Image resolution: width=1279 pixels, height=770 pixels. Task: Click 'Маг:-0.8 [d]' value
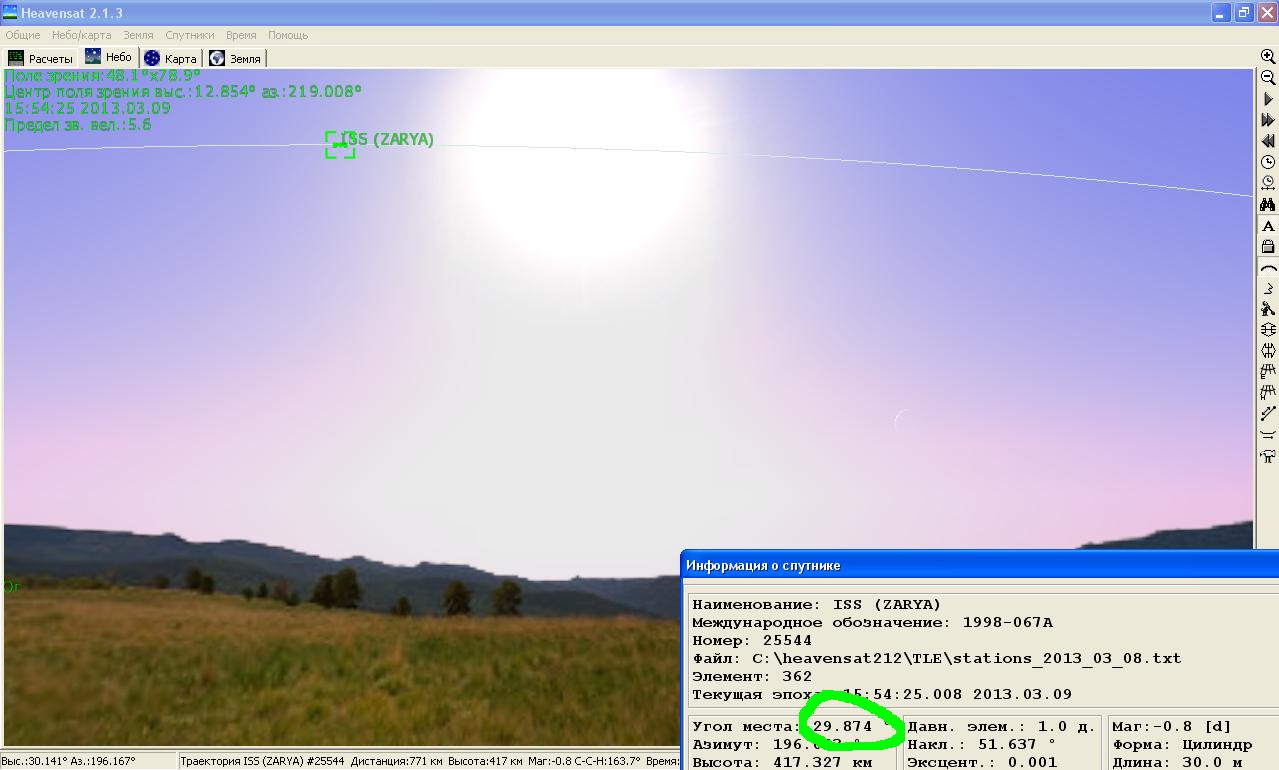coord(1172,726)
